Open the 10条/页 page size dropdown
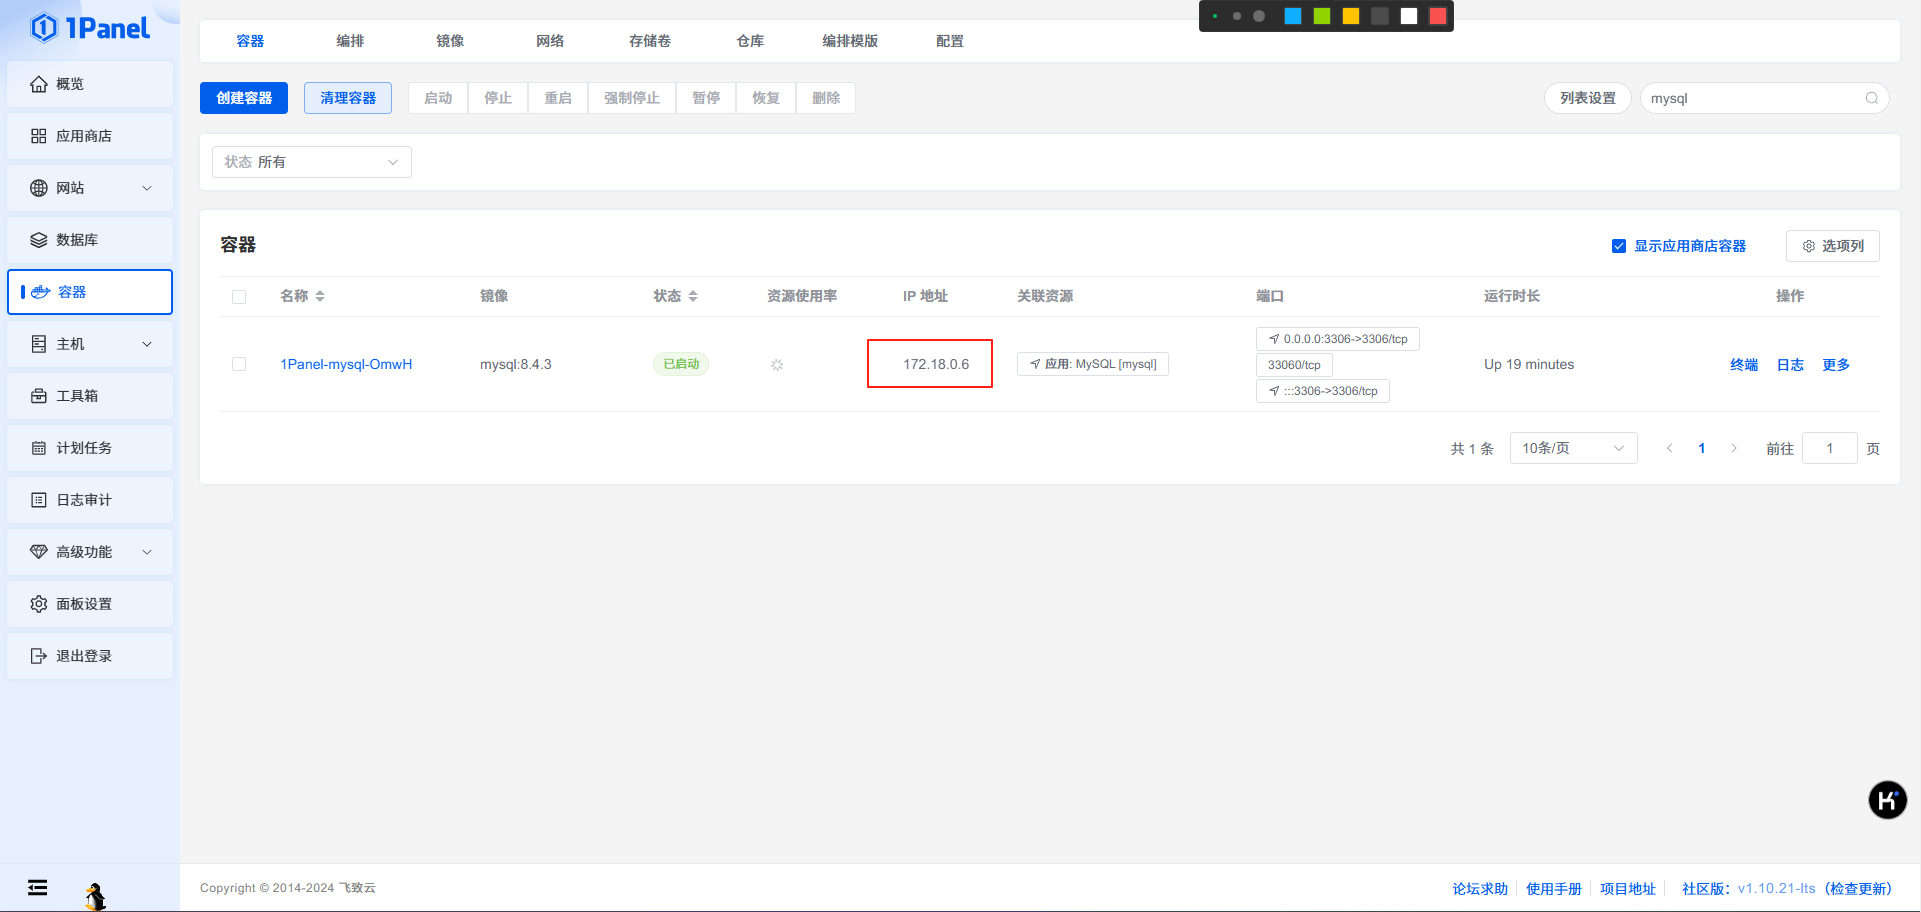The width and height of the screenshot is (1921, 912). click(1573, 448)
